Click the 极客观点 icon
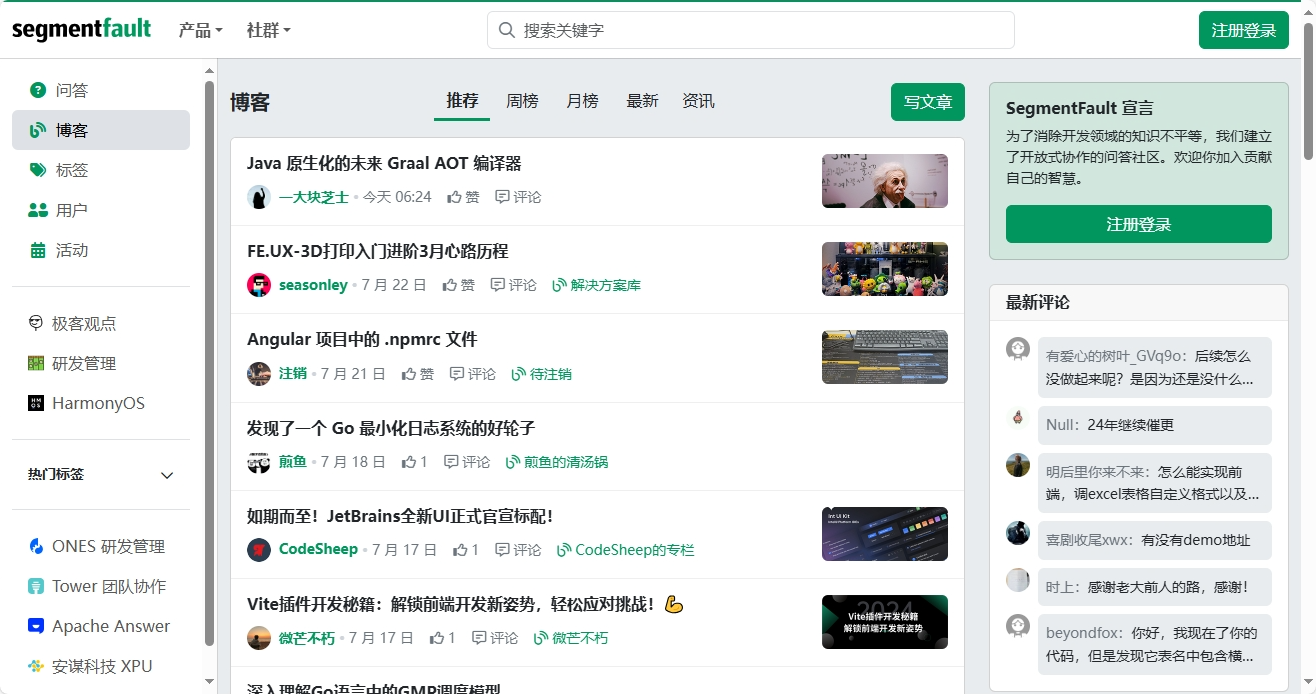The width and height of the screenshot is (1316, 694). (36, 323)
